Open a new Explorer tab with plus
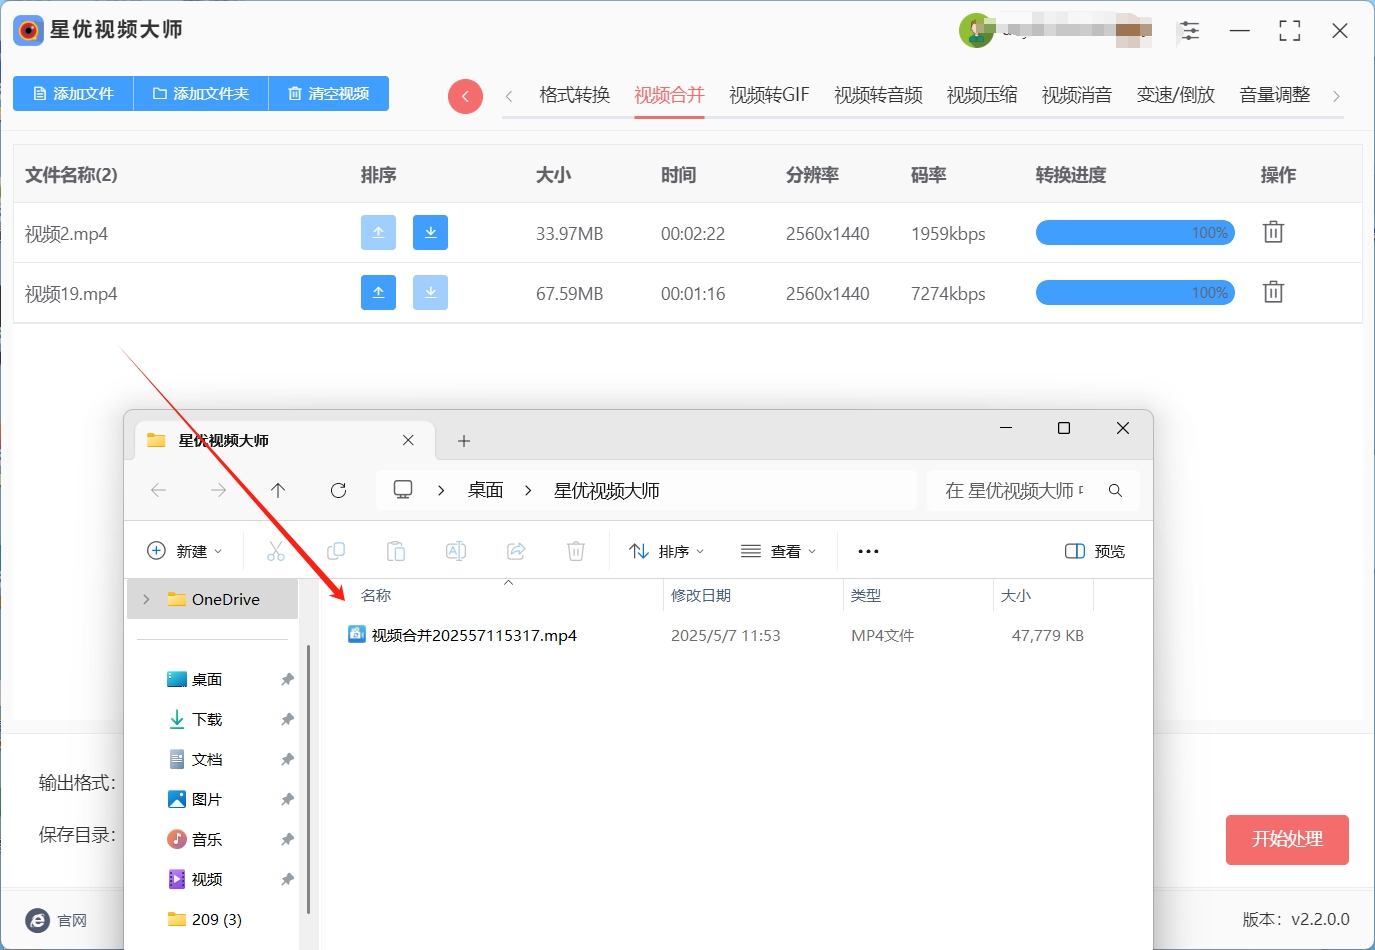Image resolution: width=1375 pixels, height=950 pixels. coord(464,441)
